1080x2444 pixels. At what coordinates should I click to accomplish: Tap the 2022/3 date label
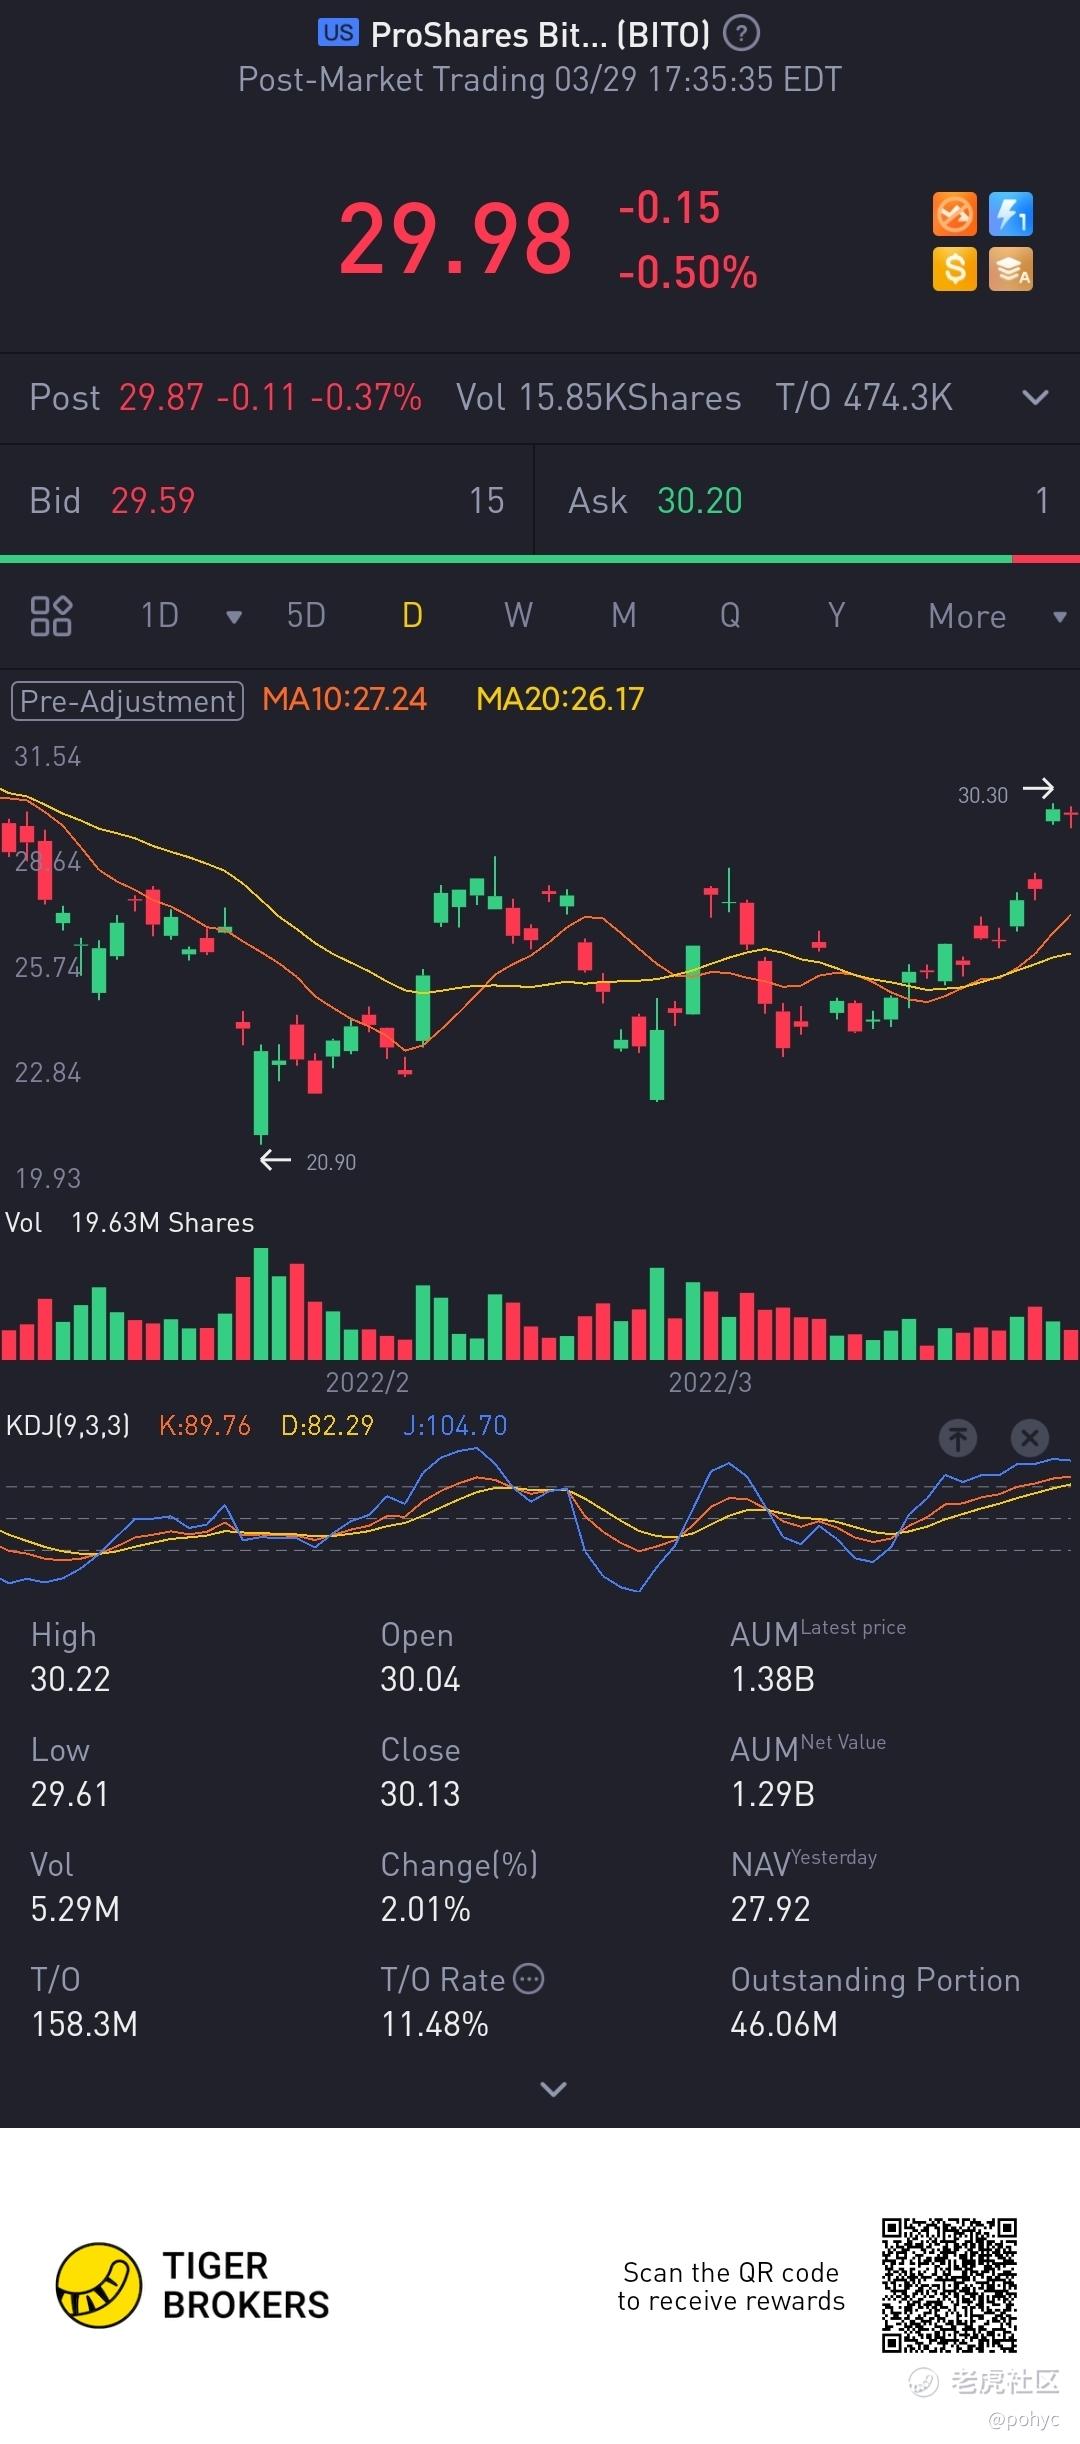tap(710, 1382)
